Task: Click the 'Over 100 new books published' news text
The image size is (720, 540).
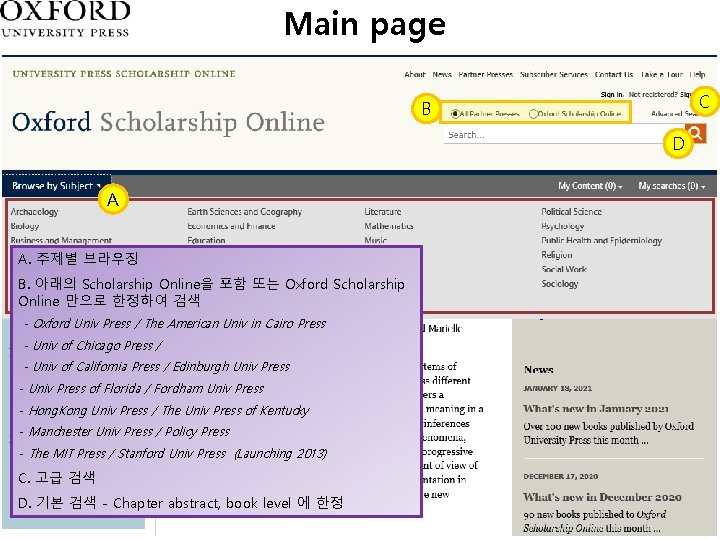Action: click(608, 433)
